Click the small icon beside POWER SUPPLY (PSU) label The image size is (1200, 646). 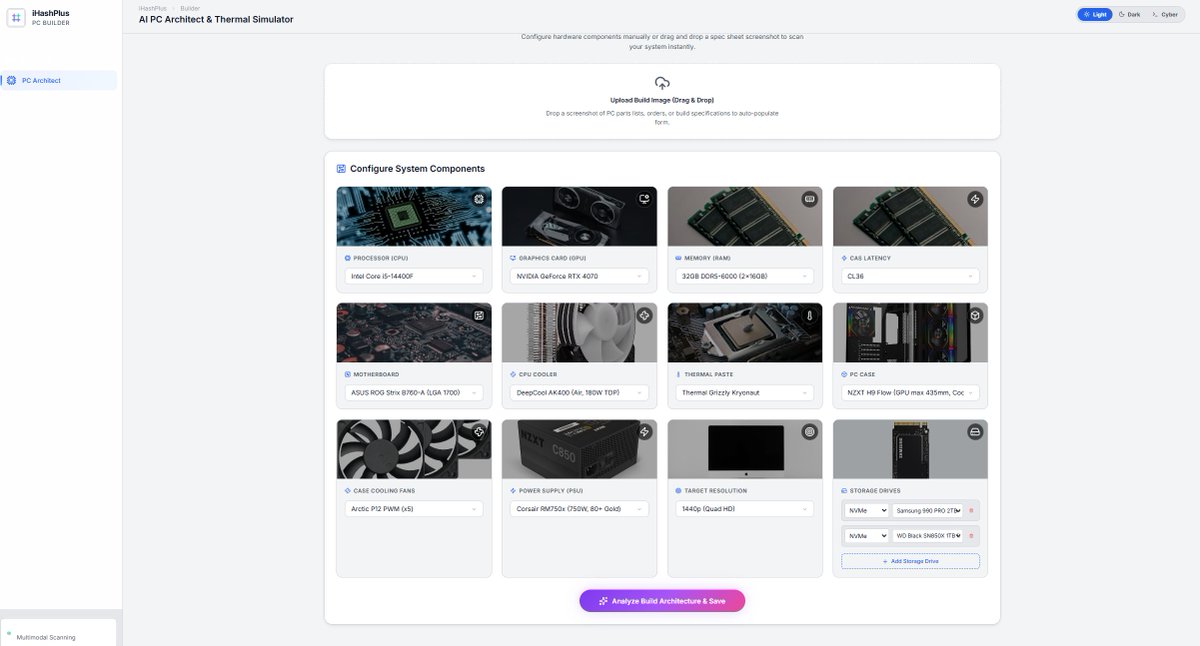click(x=512, y=491)
